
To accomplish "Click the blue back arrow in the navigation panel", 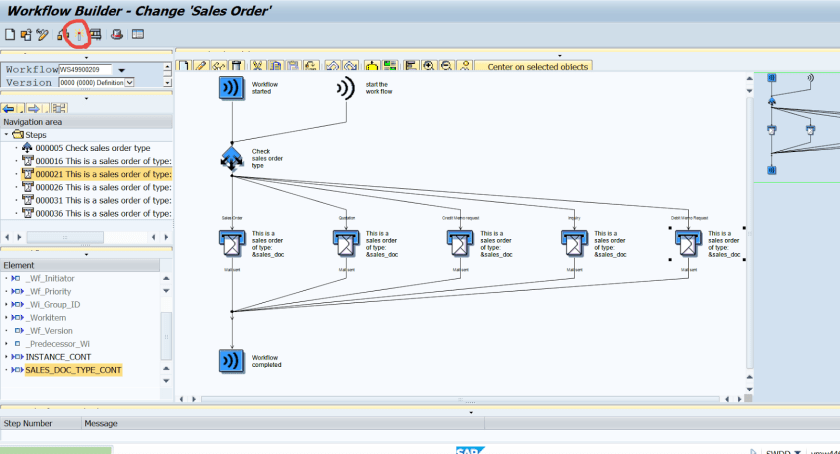I will click(9, 109).
